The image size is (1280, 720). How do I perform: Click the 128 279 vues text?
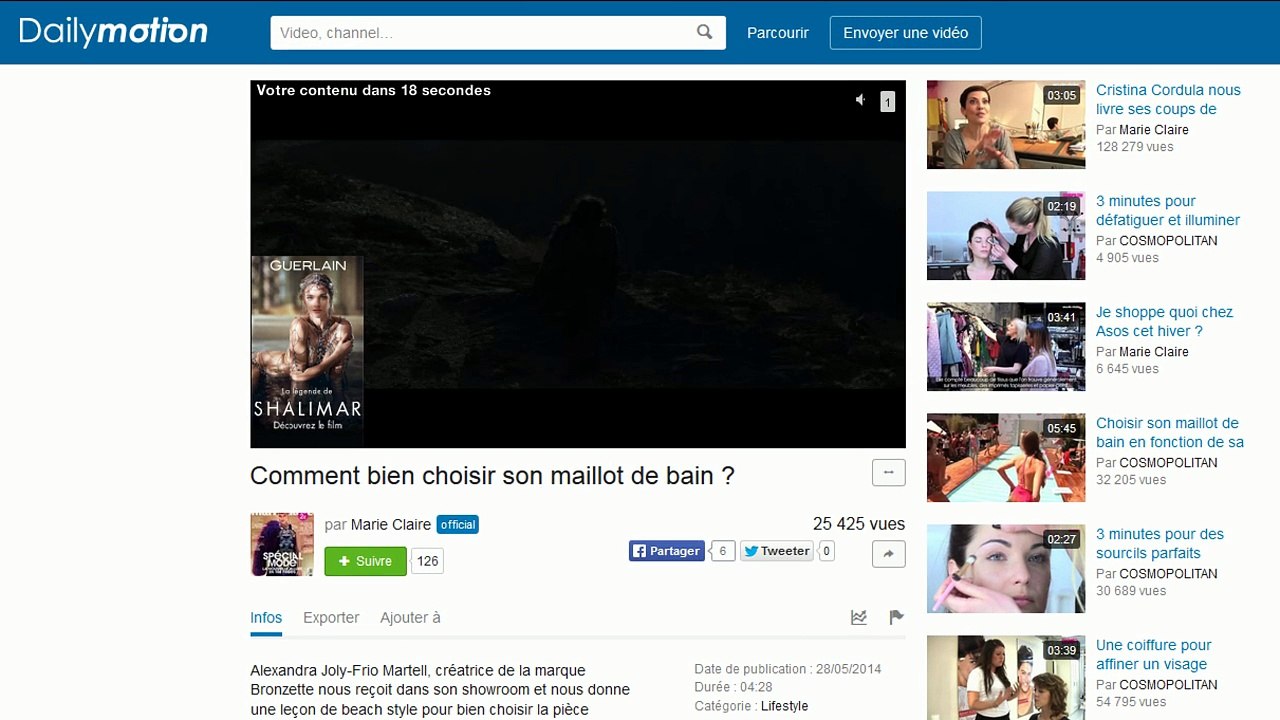point(1135,147)
